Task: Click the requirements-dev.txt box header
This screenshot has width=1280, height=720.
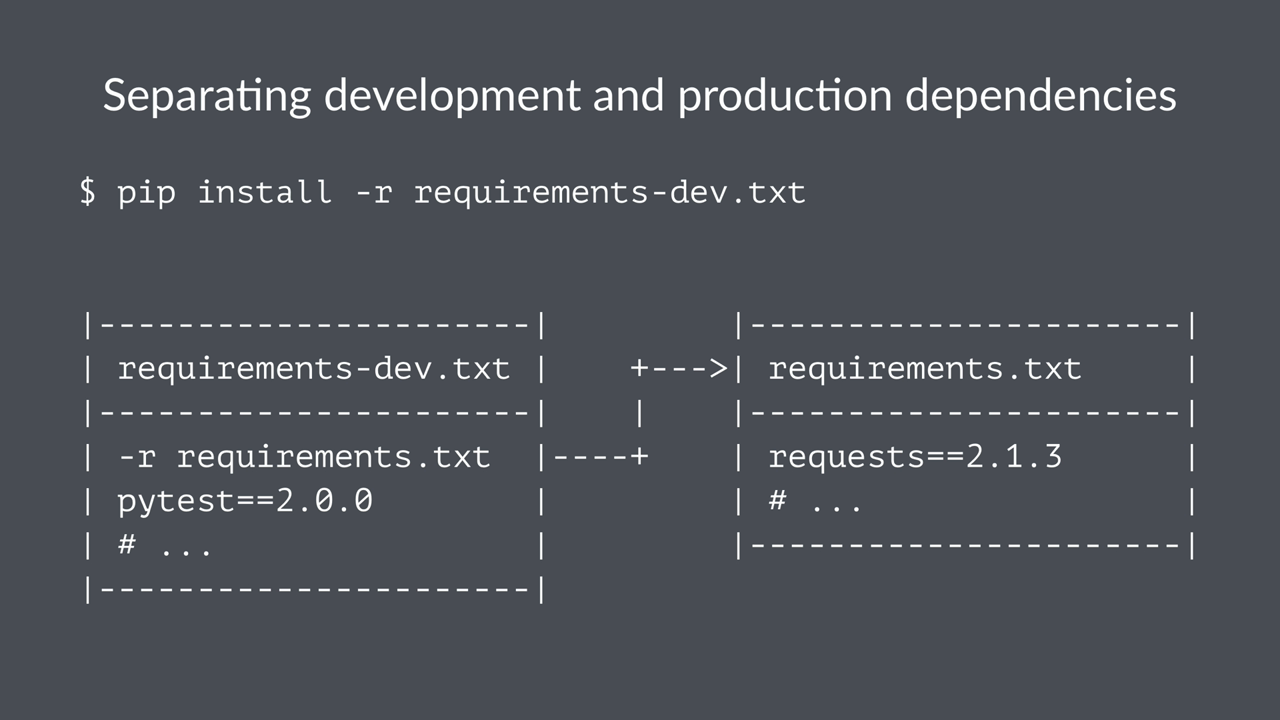Action: [314, 368]
